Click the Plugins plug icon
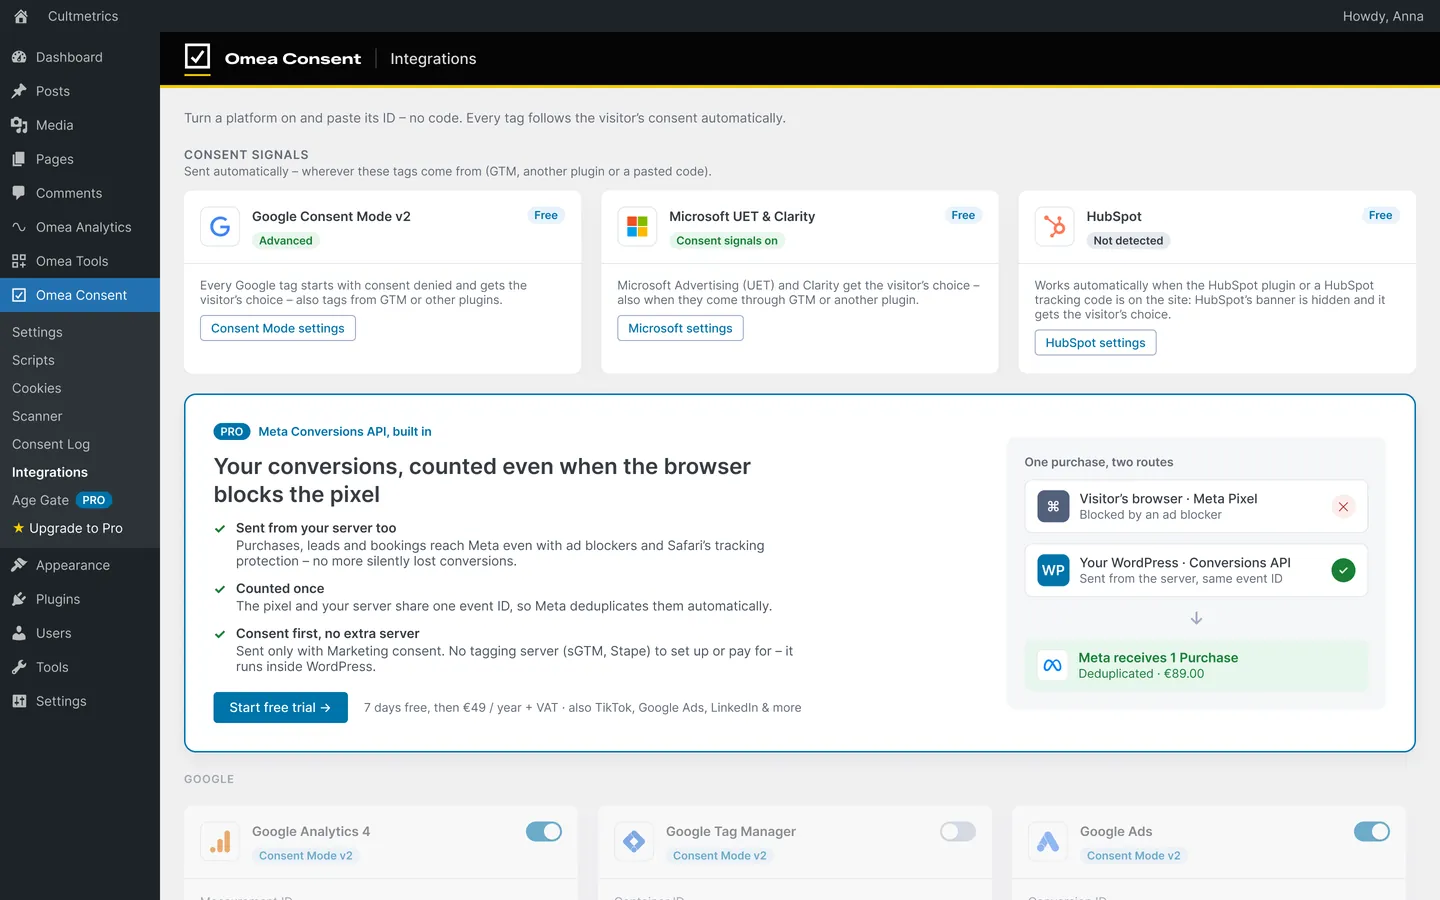The width and height of the screenshot is (1440, 900). (19, 599)
